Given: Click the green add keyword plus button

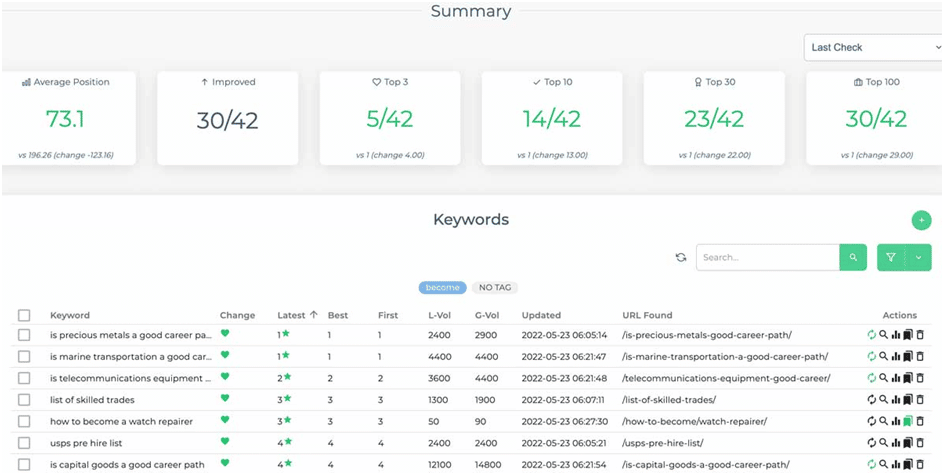Looking at the screenshot, I should 920,221.
